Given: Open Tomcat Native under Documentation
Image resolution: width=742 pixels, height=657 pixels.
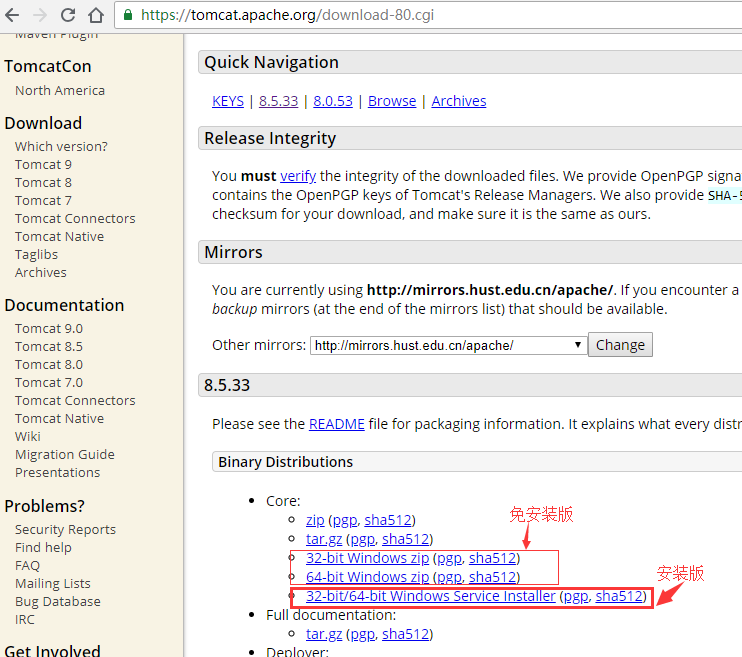Looking at the screenshot, I should pyautogui.click(x=59, y=418).
